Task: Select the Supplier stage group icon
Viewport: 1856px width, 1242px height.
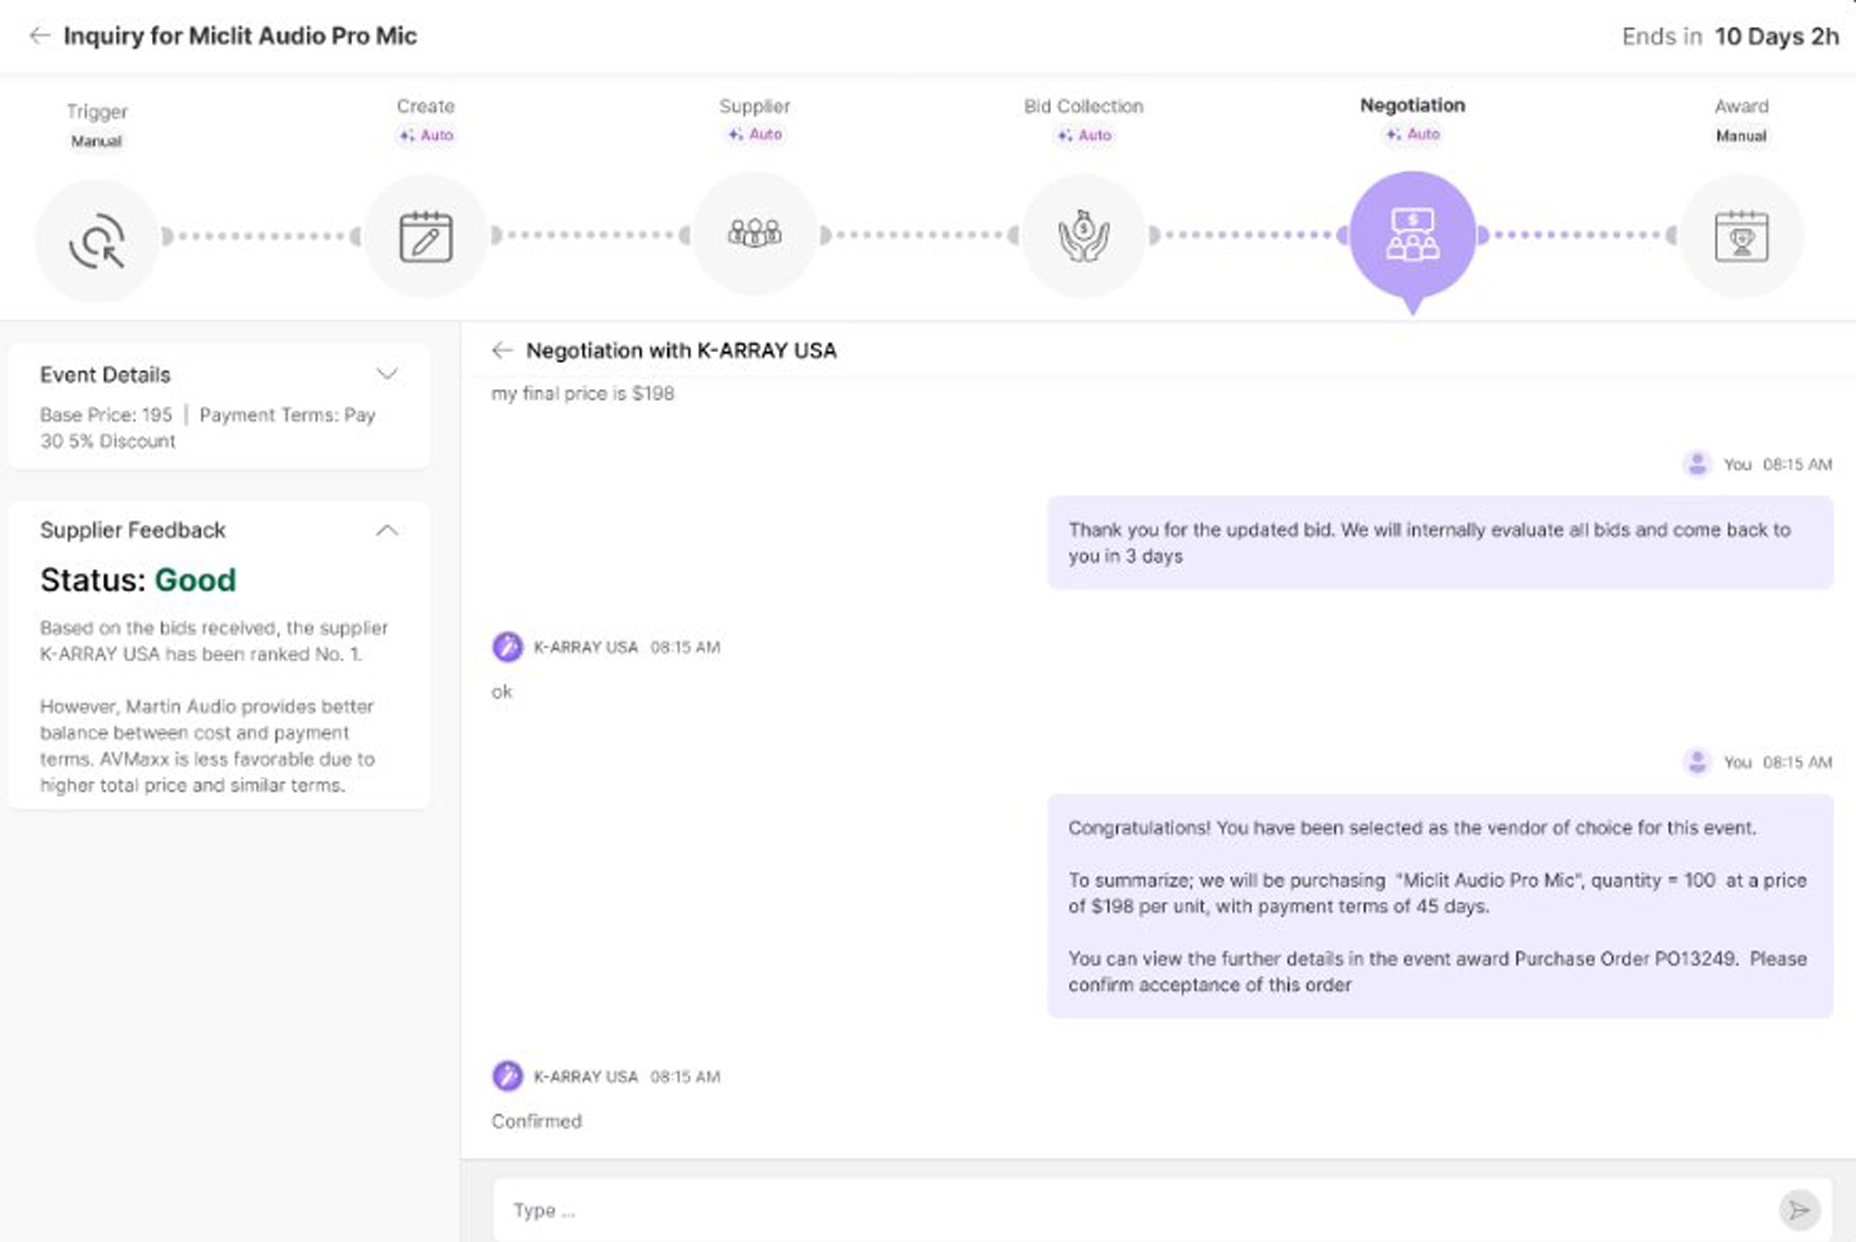Action: [x=754, y=234]
